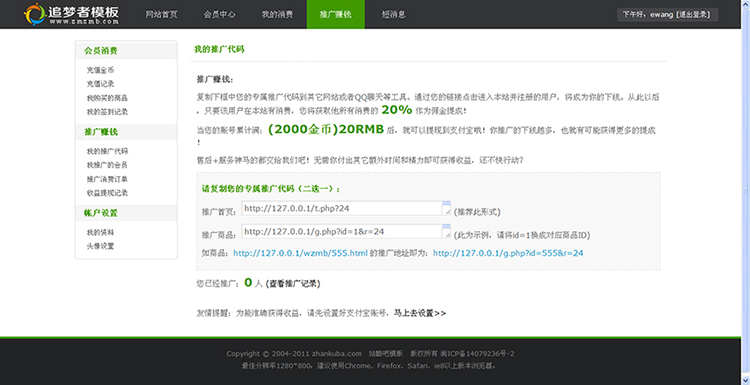The image size is (750, 385).
Task: Open the 127.0.0.1/wzmb/555.html example link
Action: [300, 253]
